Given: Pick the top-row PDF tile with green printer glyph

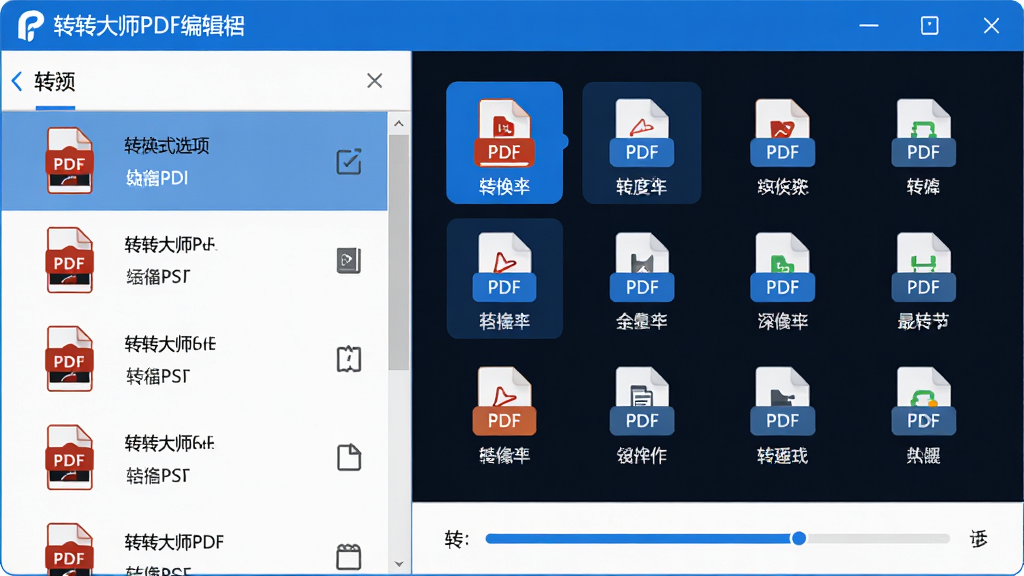Looking at the screenshot, I should (x=923, y=147).
